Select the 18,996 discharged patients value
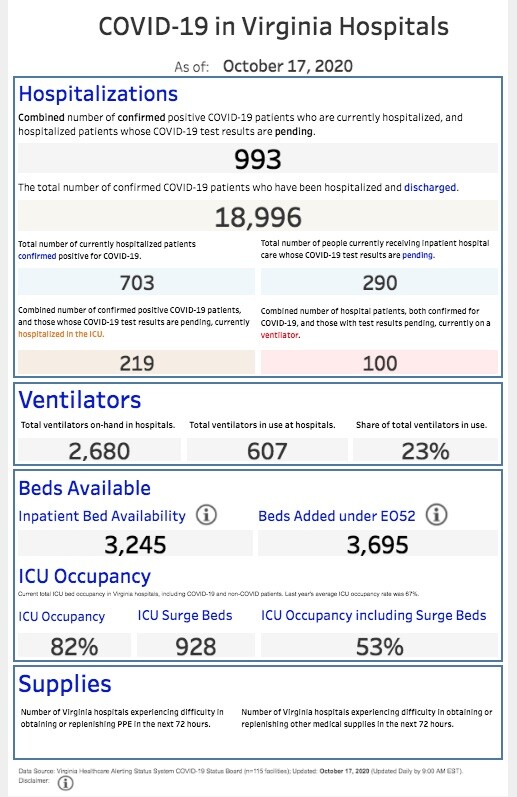Viewport: 517px width, 797px height. click(x=258, y=217)
